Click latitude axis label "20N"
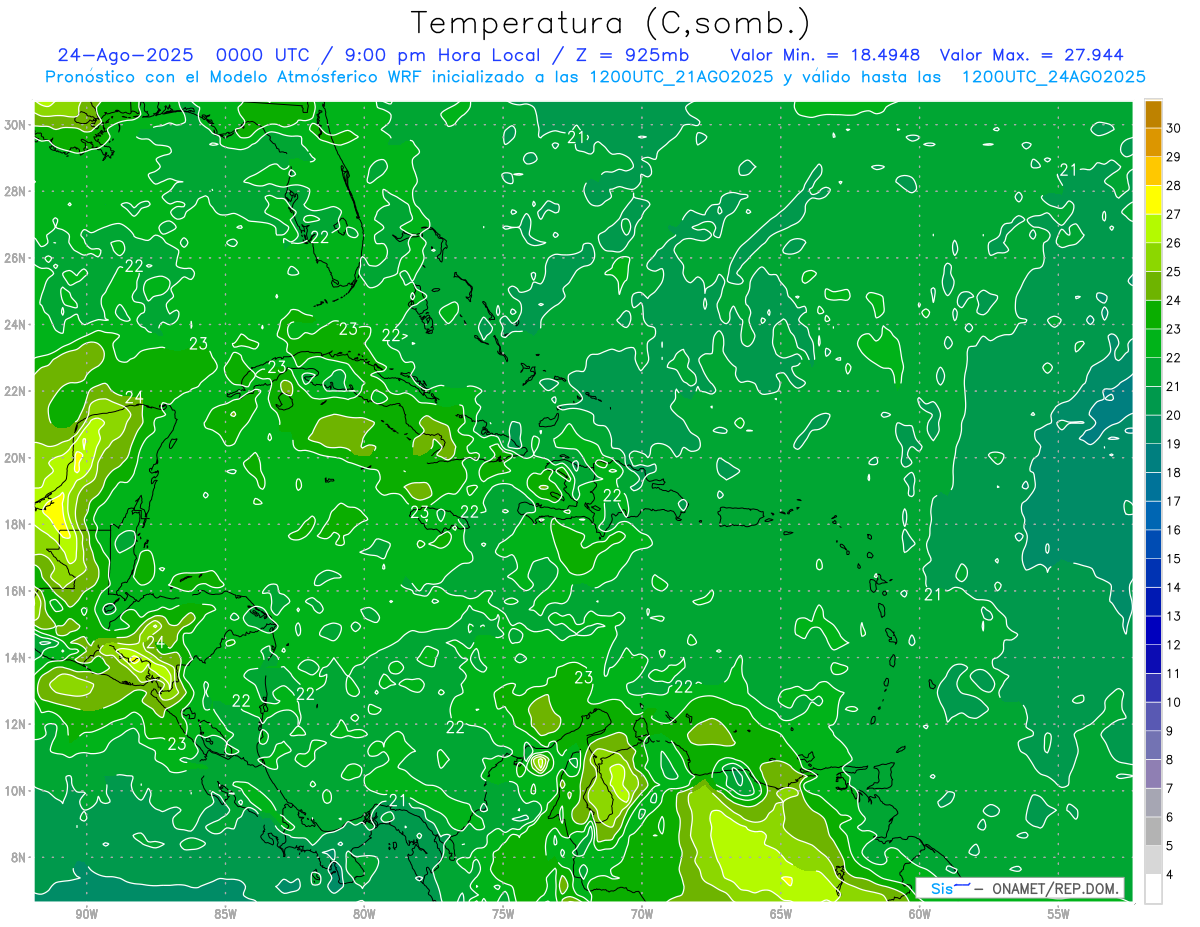 [15, 458]
